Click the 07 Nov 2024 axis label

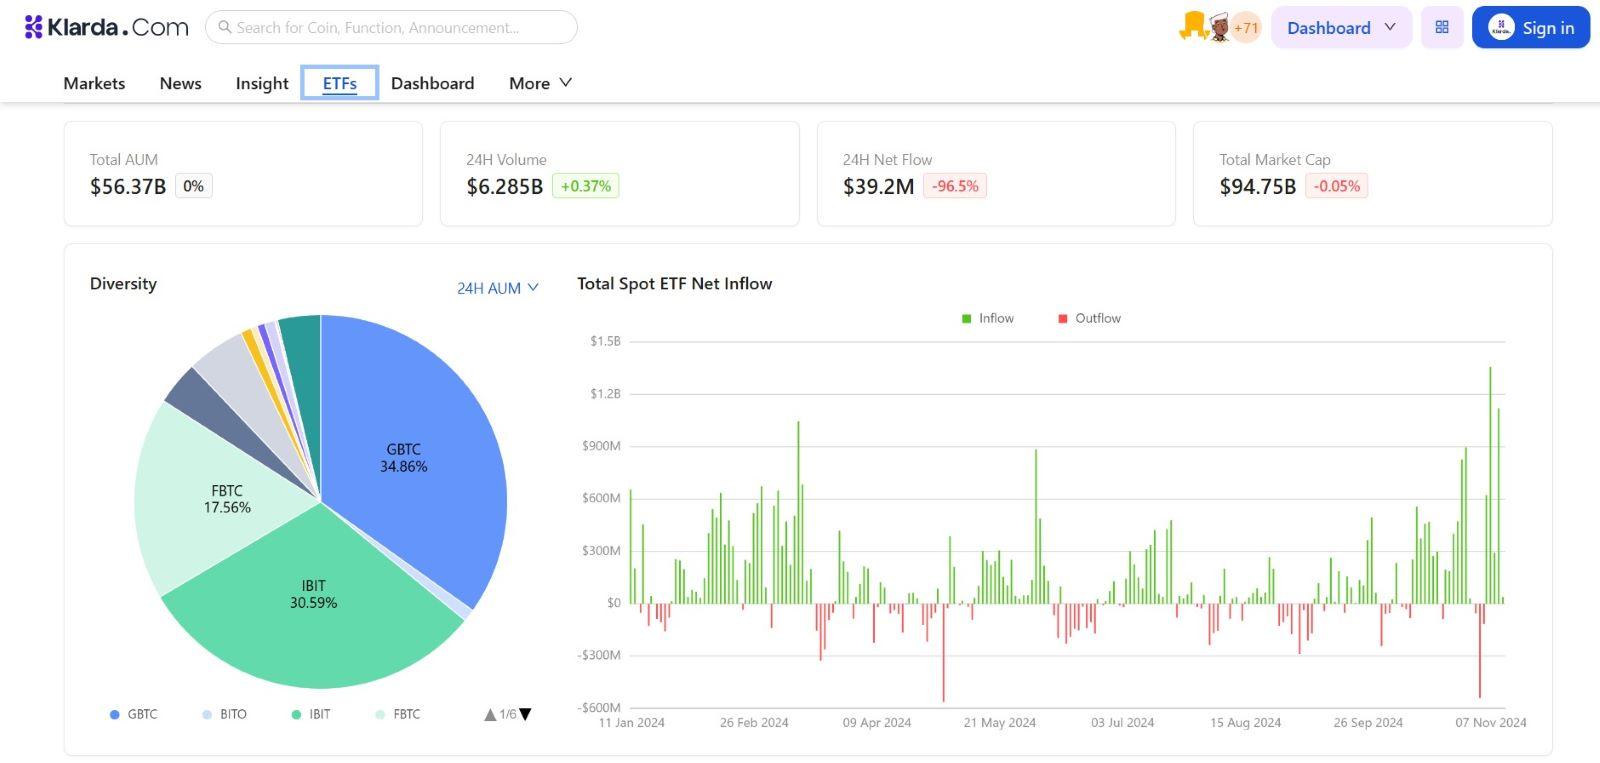coord(1491,722)
